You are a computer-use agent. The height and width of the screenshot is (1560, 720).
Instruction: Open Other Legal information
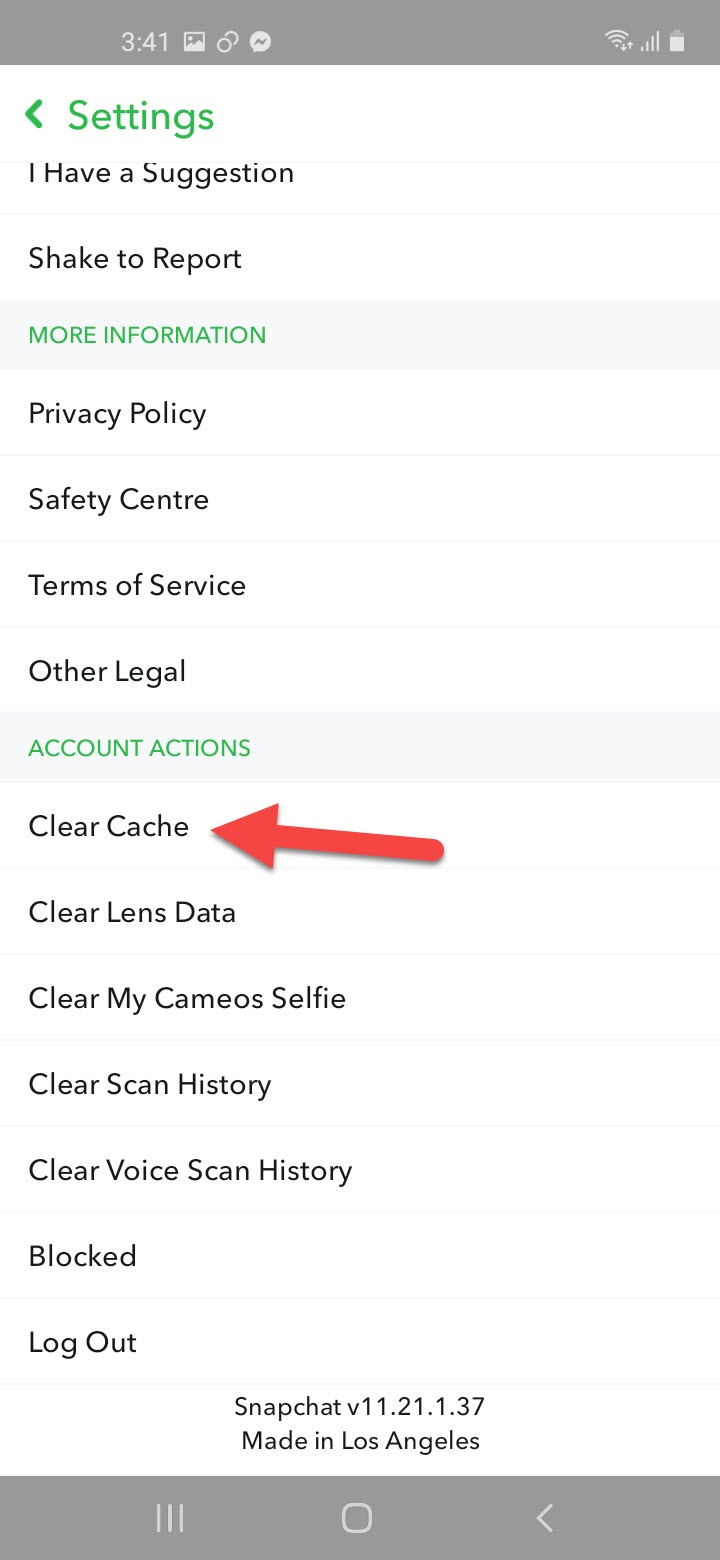tap(107, 671)
